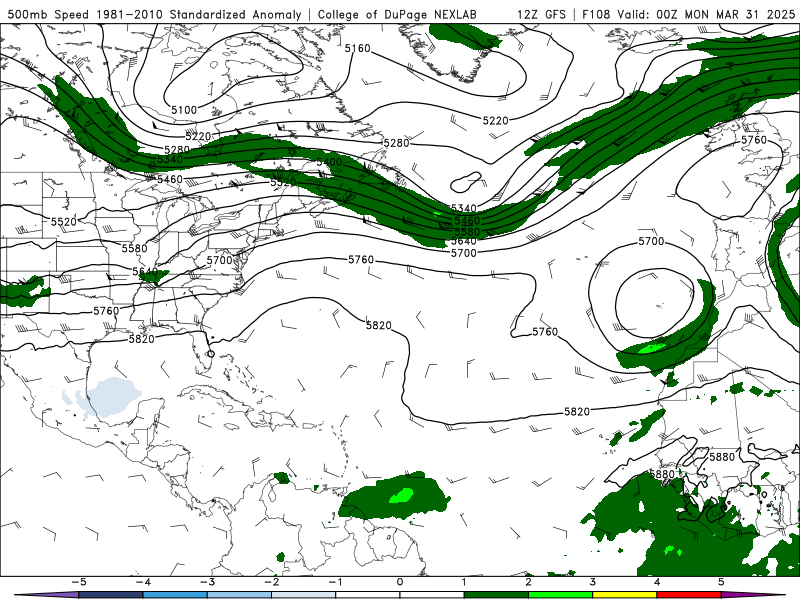The height and width of the screenshot is (600, 800).
Task: Click the 5400 contour label
Action: coord(329,162)
